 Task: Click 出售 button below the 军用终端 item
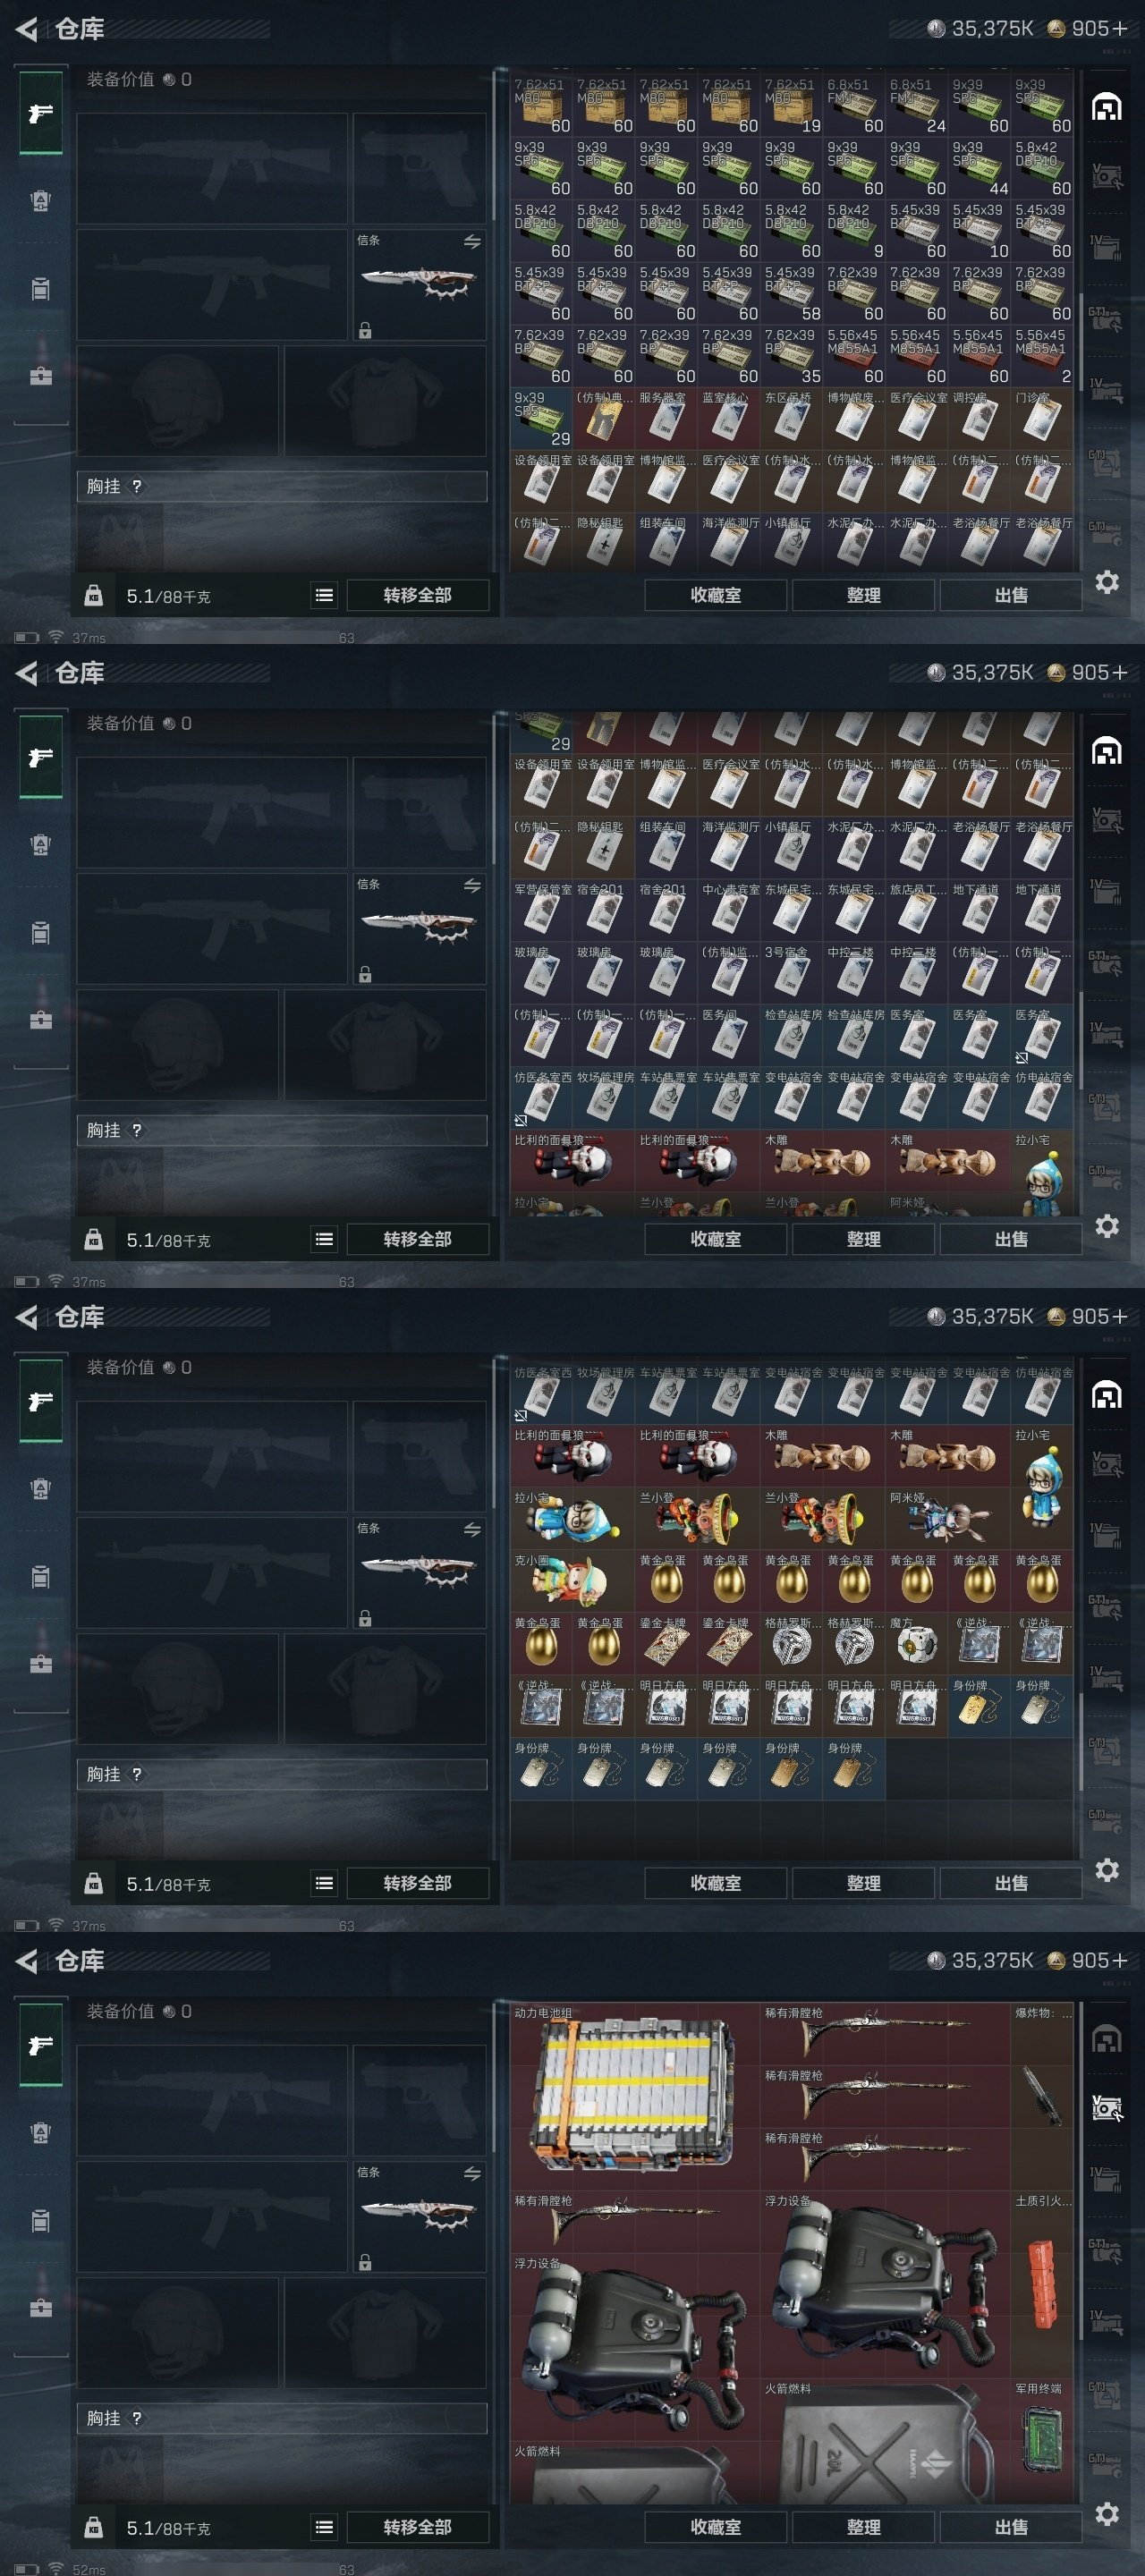pyautogui.click(x=1011, y=2527)
